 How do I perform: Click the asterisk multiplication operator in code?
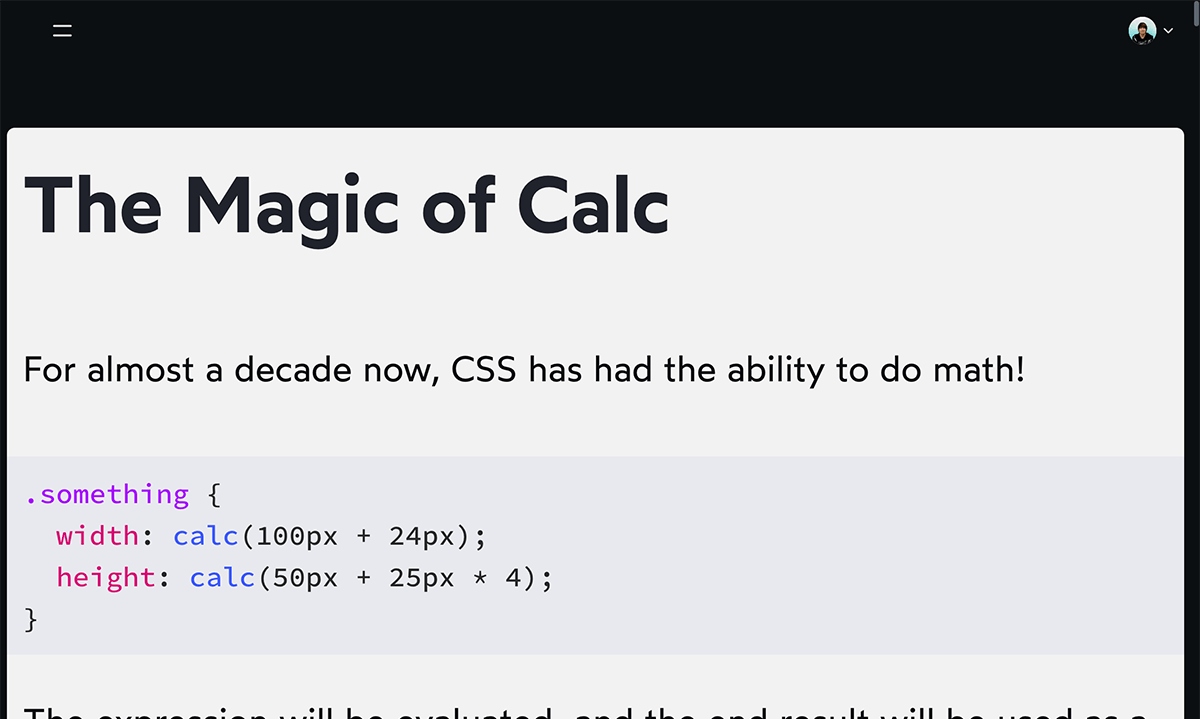coord(479,578)
